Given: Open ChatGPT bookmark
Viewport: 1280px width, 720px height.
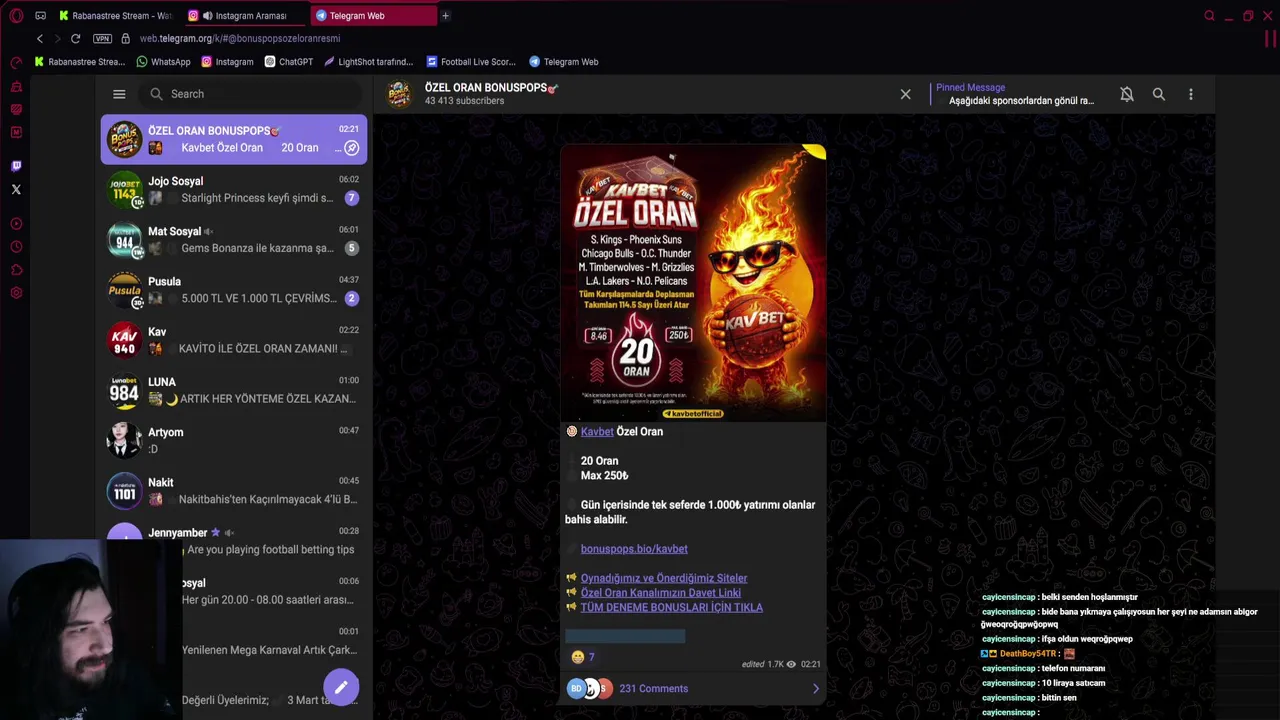Looking at the screenshot, I should pos(289,62).
